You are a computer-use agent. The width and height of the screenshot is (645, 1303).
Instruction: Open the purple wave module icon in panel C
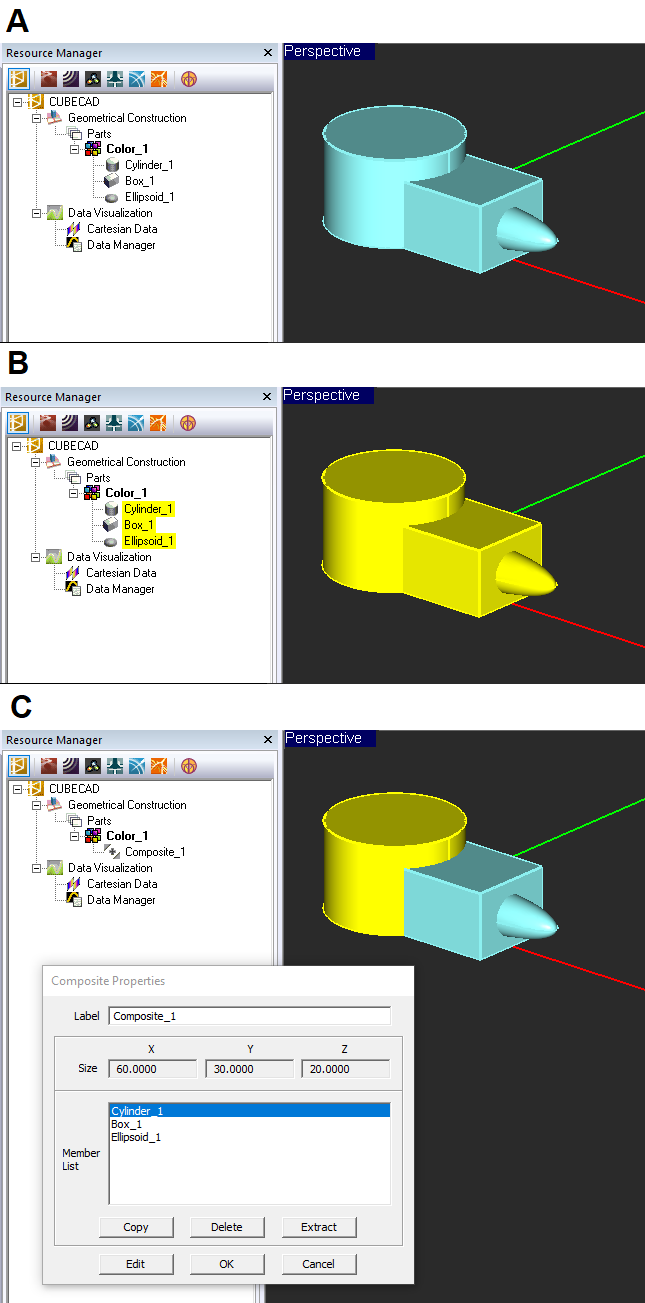70,765
